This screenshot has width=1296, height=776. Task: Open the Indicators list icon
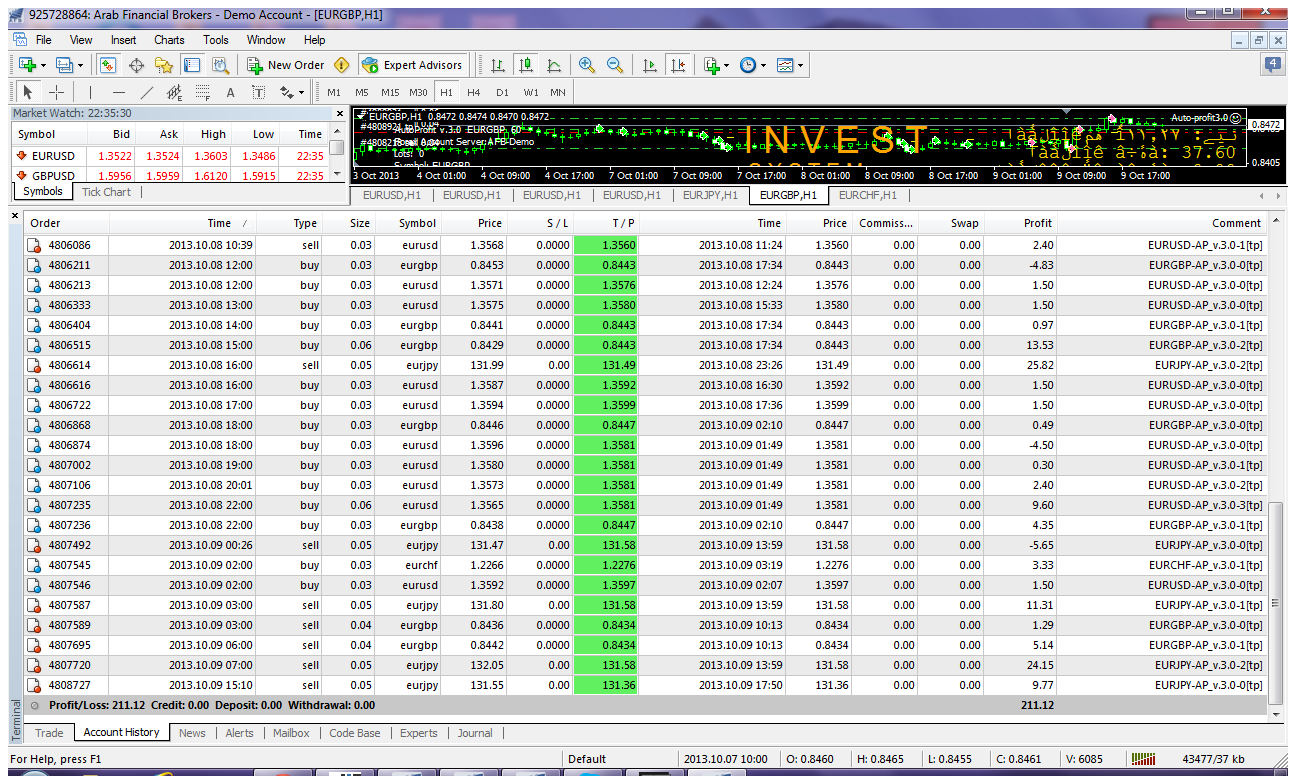pyautogui.click(x=711, y=65)
